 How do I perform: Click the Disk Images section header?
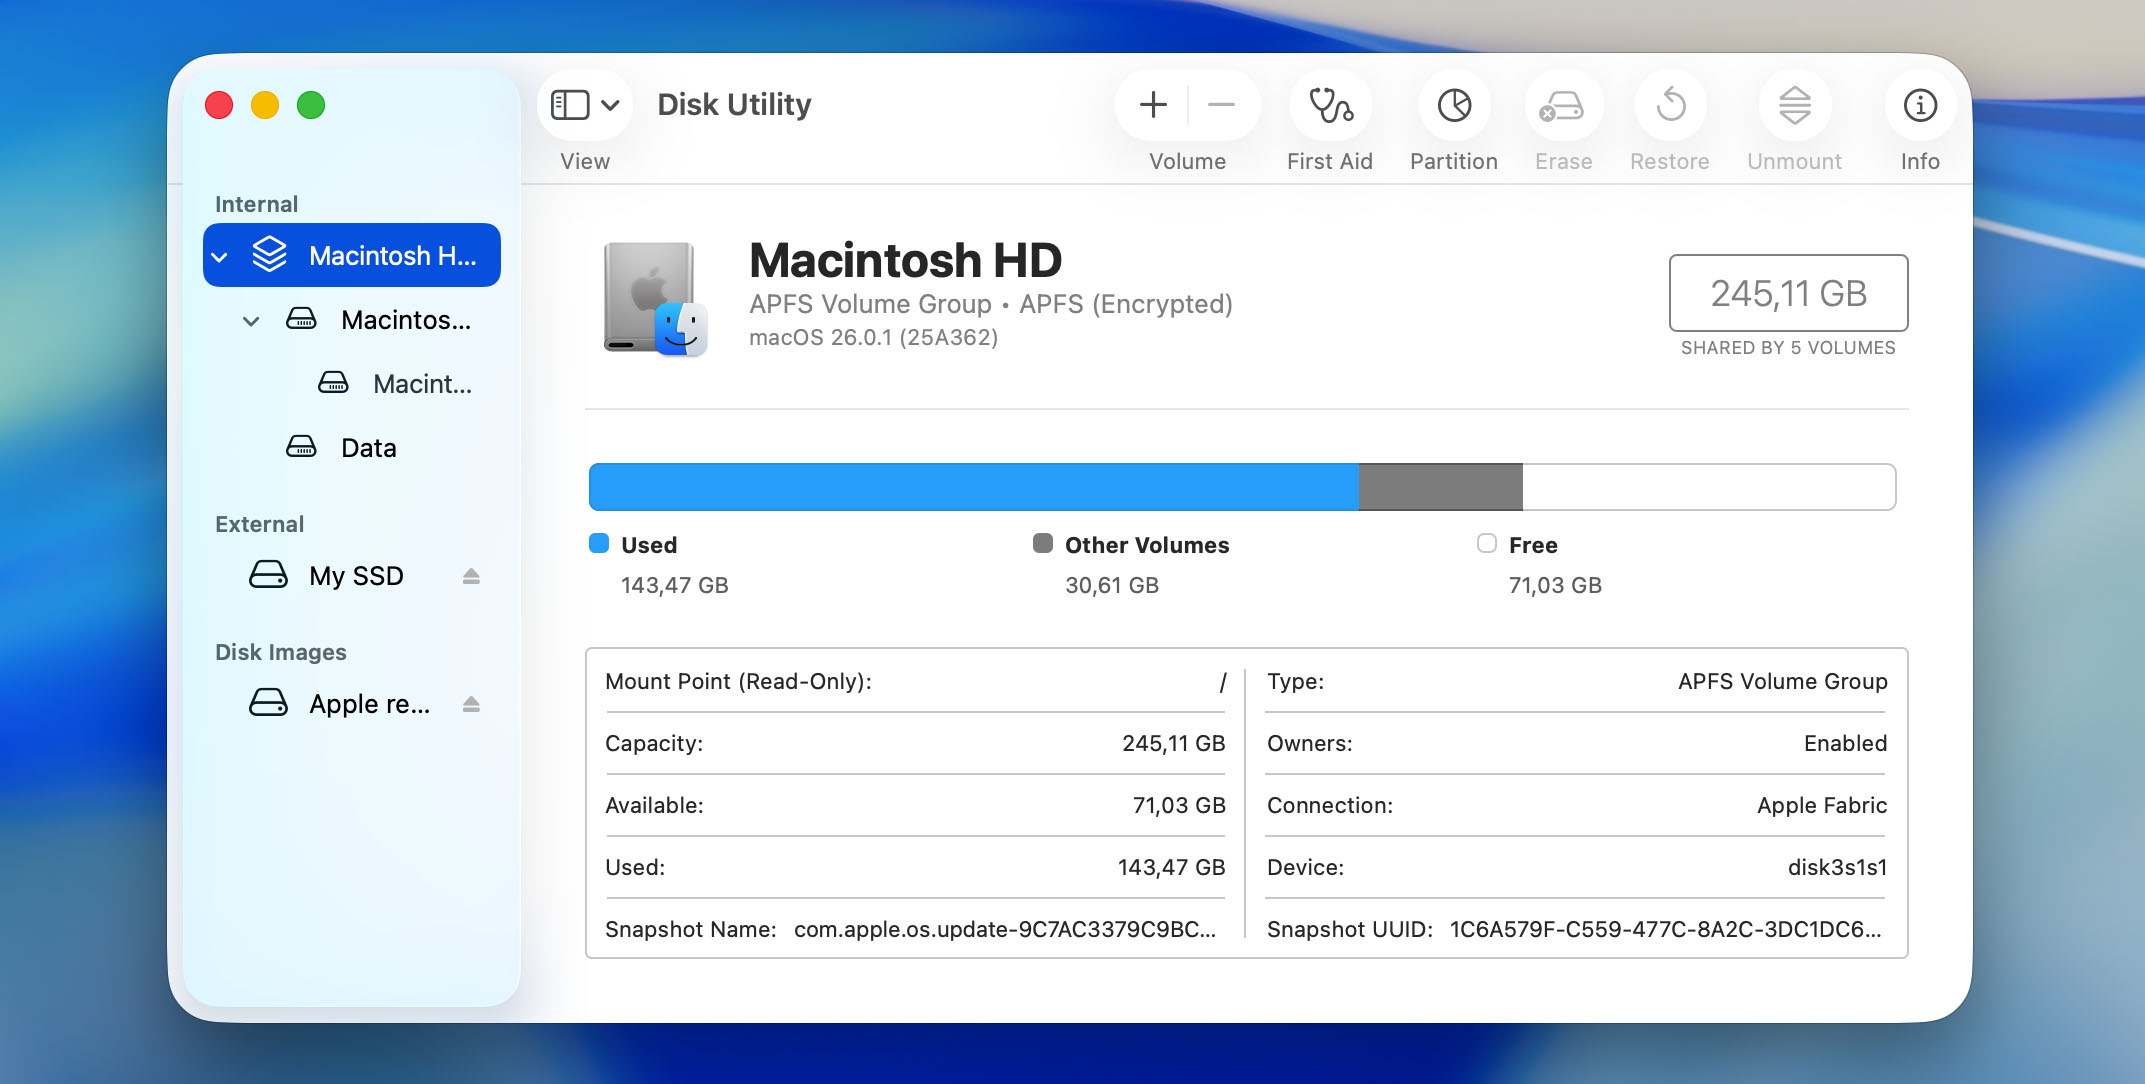pos(280,652)
